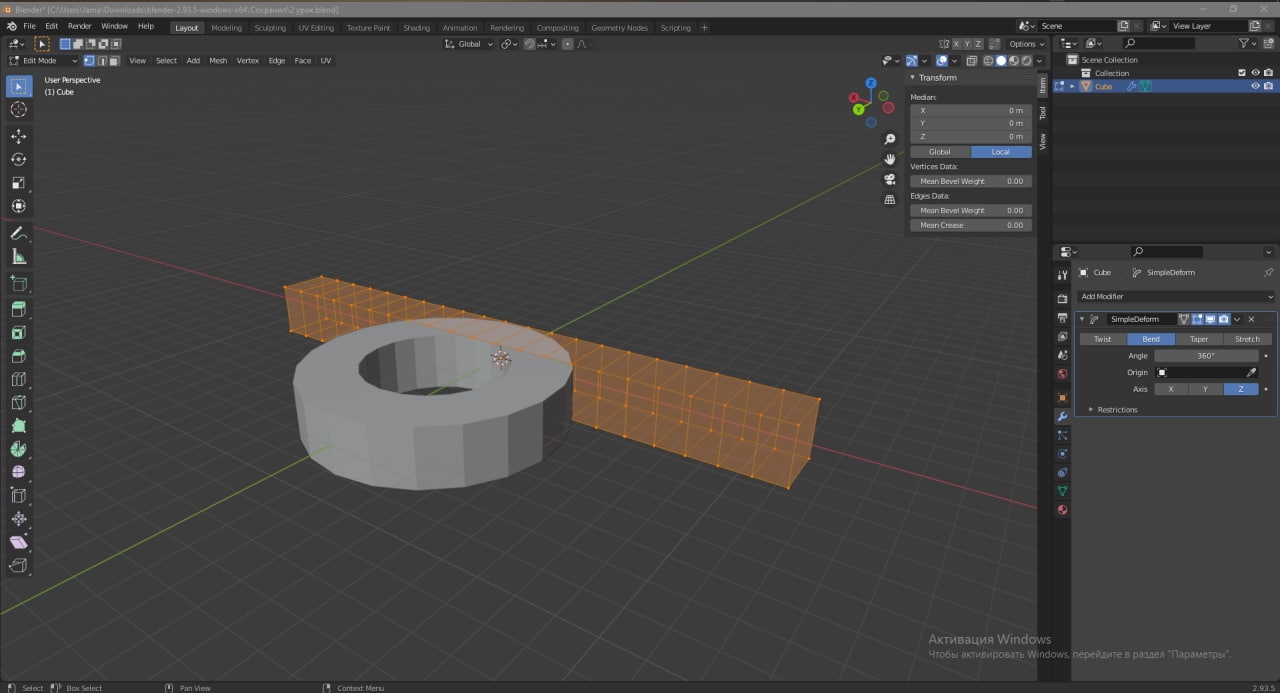This screenshot has width=1280, height=693.
Task: Switch to vertex select mode
Action: pyautogui.click(x=89, y=60)
